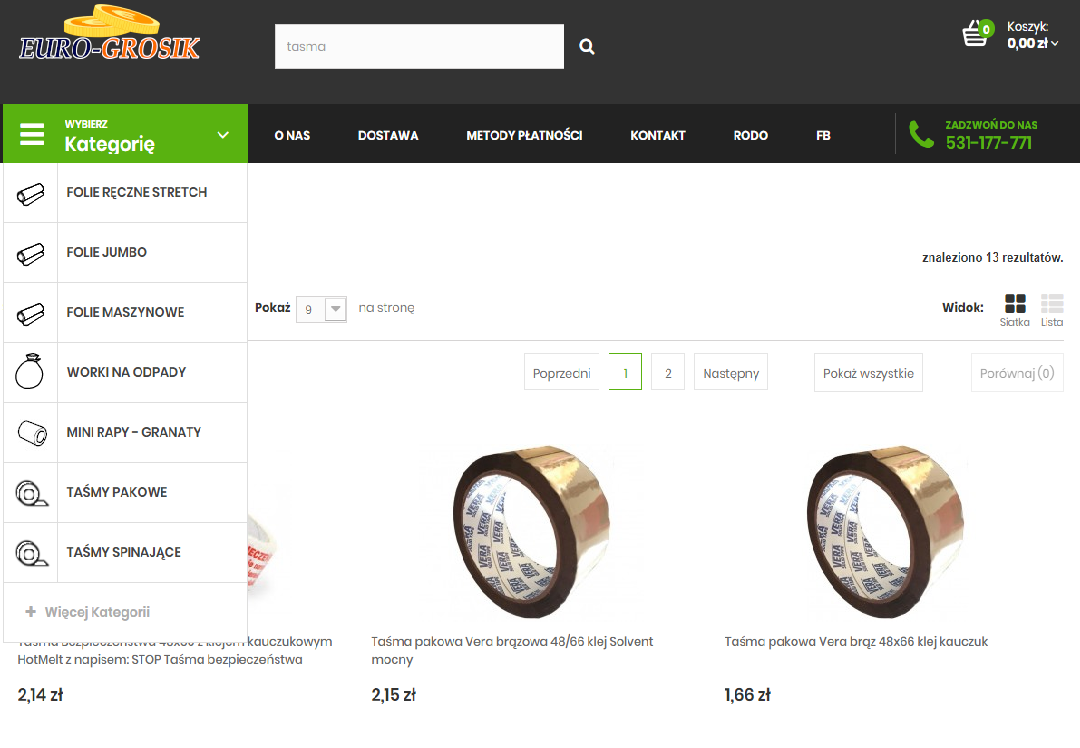Open page 2 of results

(x=668, y=372)
